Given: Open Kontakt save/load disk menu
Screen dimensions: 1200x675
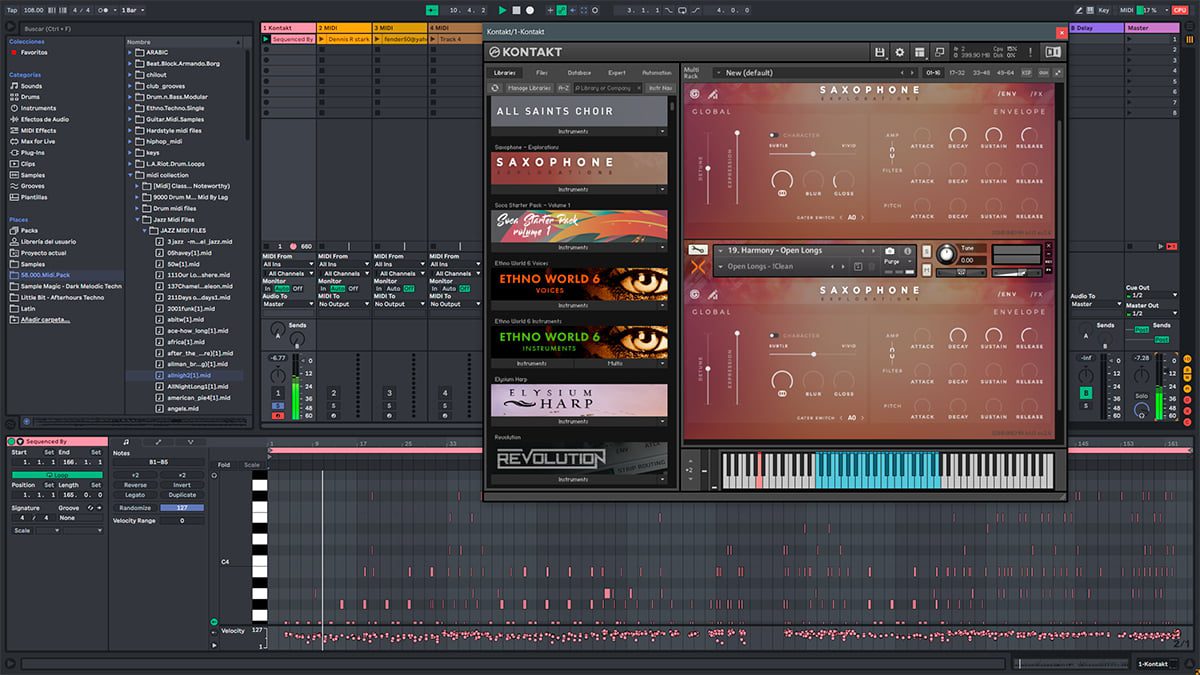Looking at the screenshot, I should [879, 52].
